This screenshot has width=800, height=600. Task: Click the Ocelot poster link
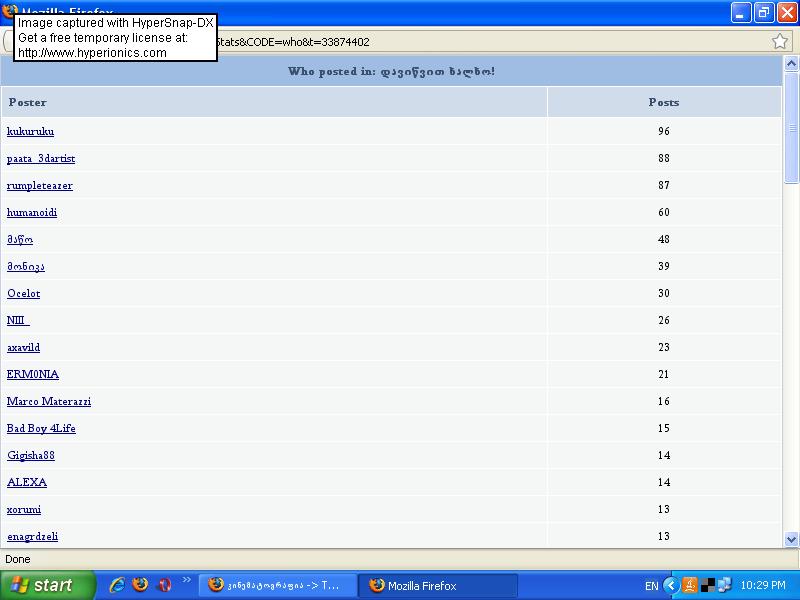(x=23, y=294)
